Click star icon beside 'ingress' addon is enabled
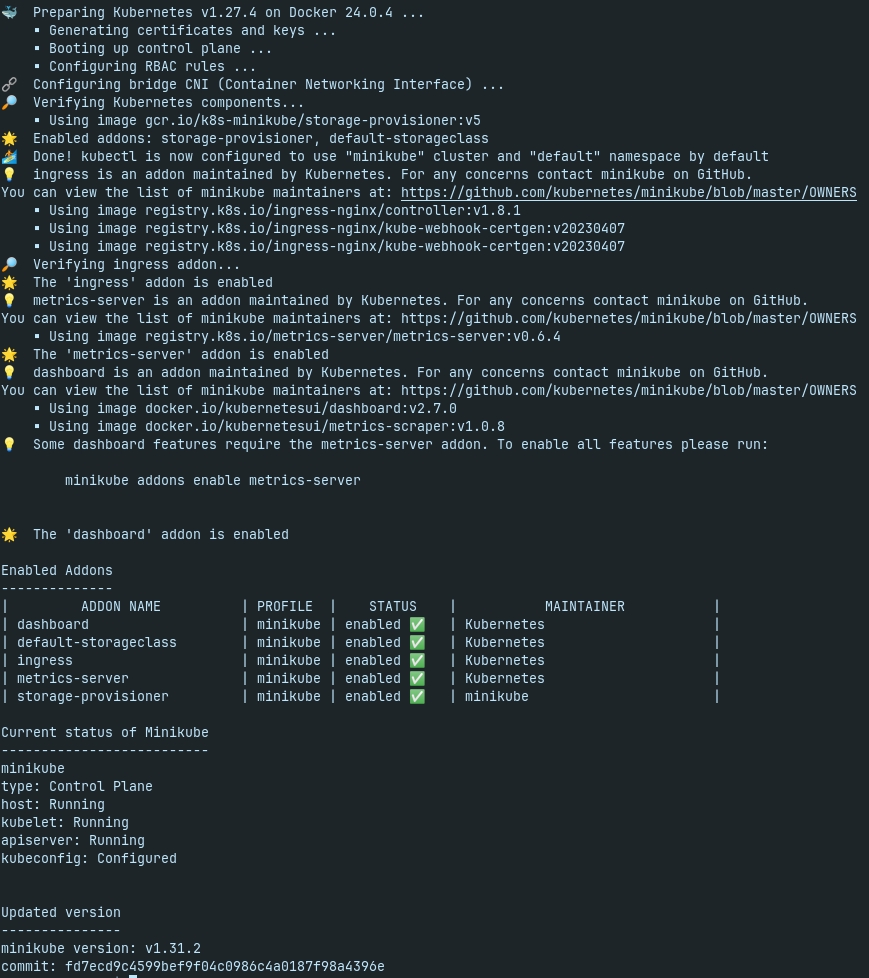869x978 pixels. click(x=9, y=283)
